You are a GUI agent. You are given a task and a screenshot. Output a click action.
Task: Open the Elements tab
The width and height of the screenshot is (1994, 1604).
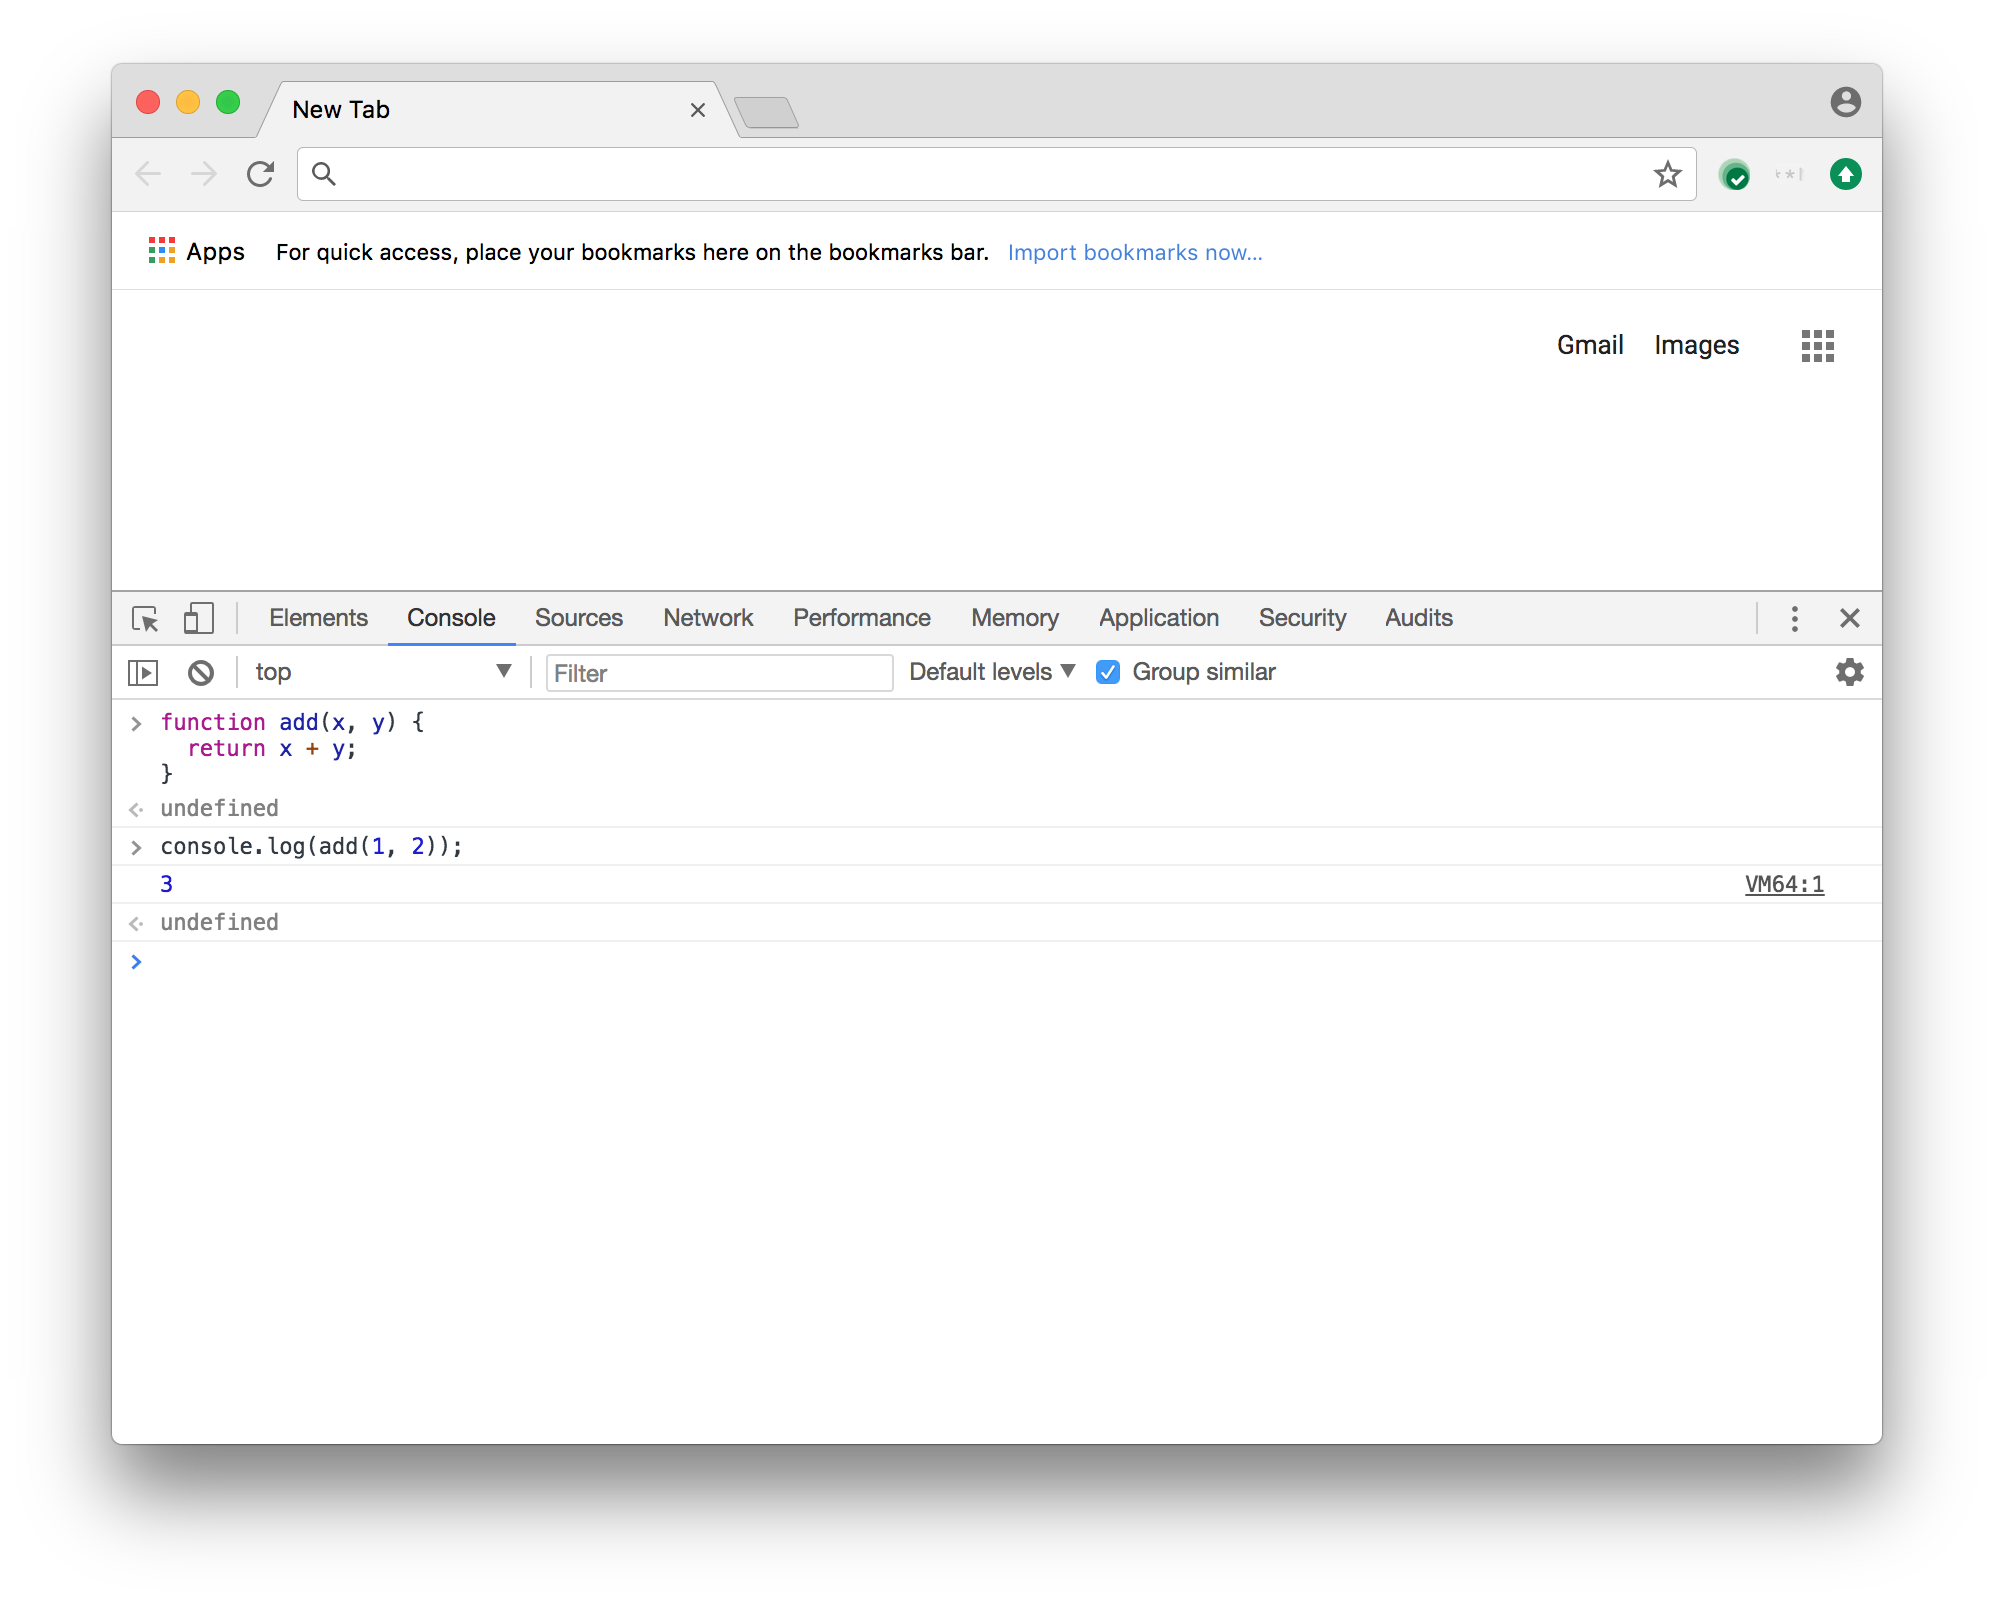pyautogui.click(x=318, y=618)
